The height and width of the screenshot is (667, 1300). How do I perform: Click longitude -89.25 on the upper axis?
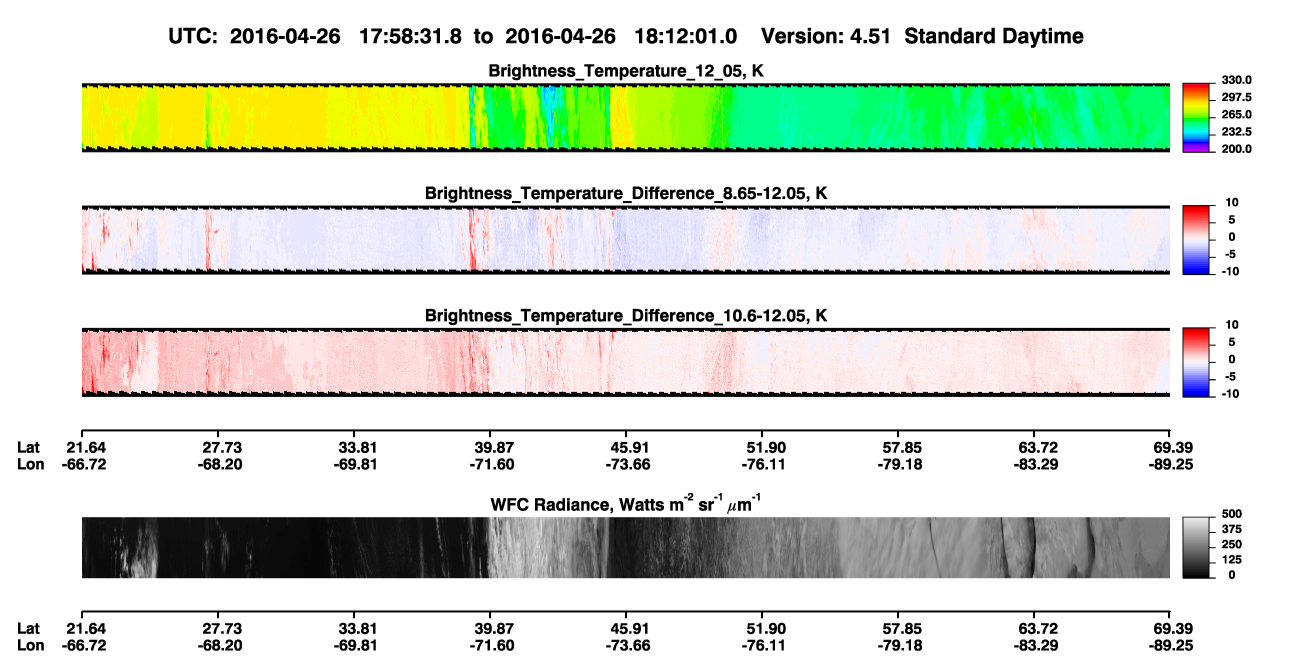[x=1170, y=464]
